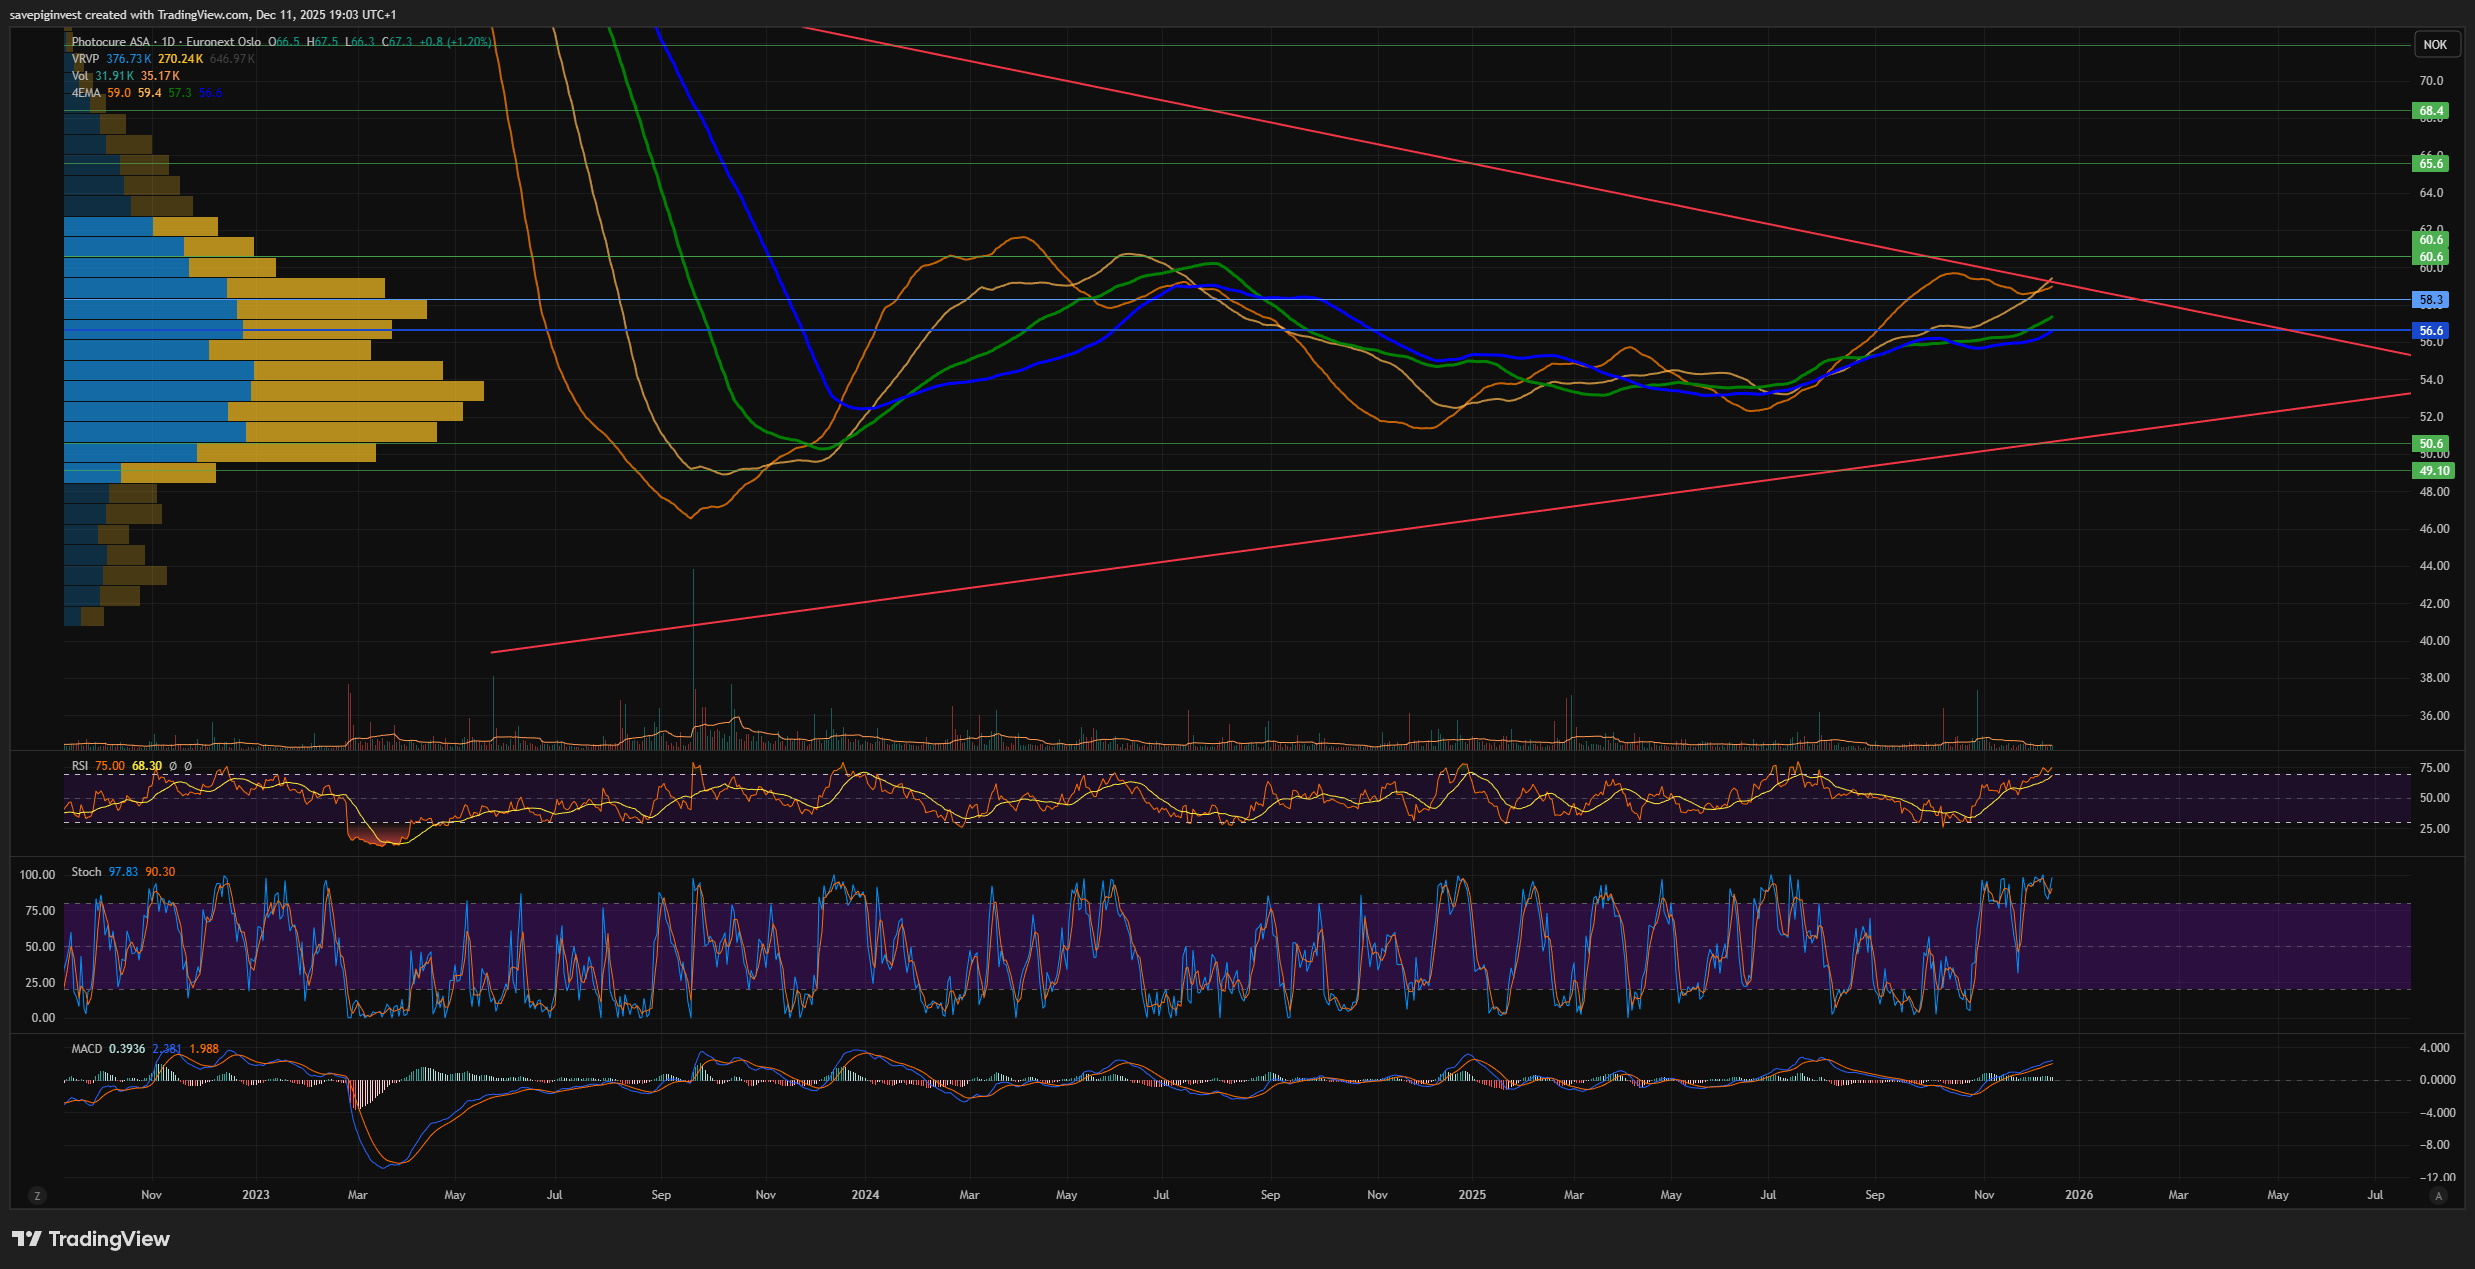Click the Z timezone button on time axis
2475x1269 pixels.
[37, 1196]
